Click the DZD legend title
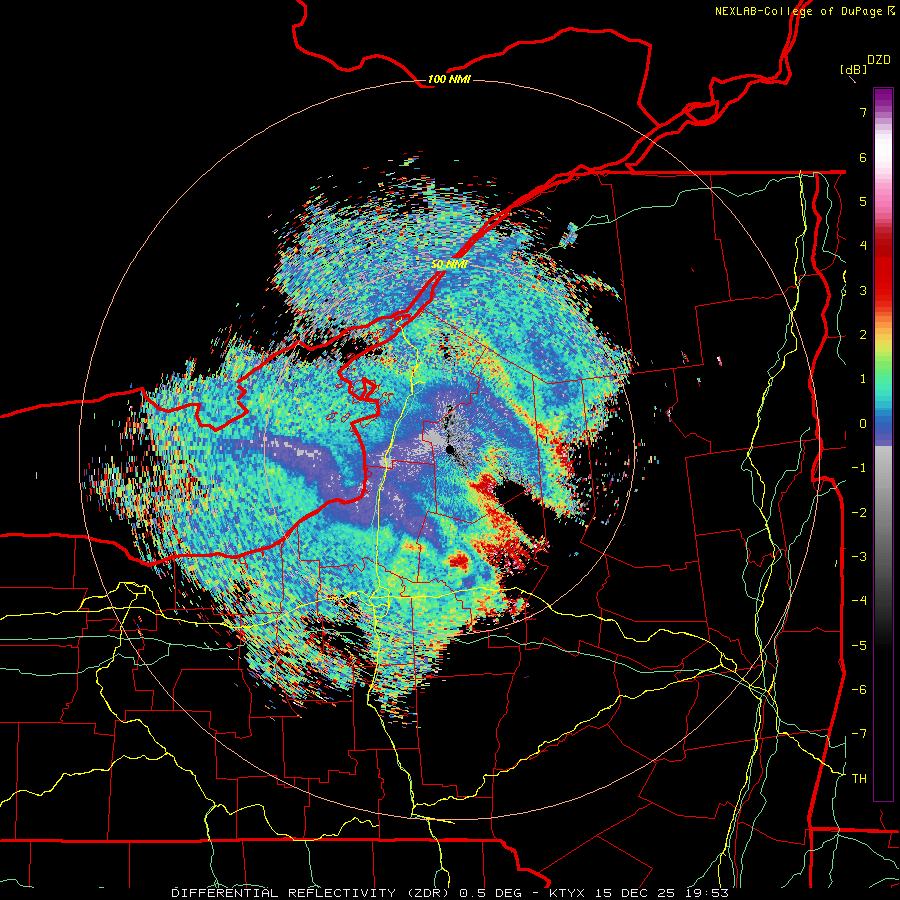The width and height of the screenshot is (900, 900). tap(879, 60)
